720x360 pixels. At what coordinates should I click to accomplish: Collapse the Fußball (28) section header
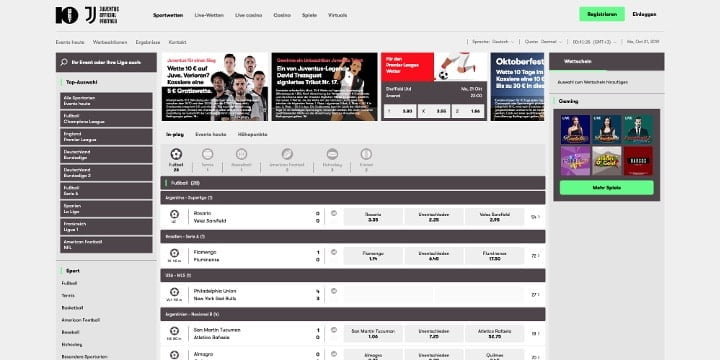click(353, 183)
